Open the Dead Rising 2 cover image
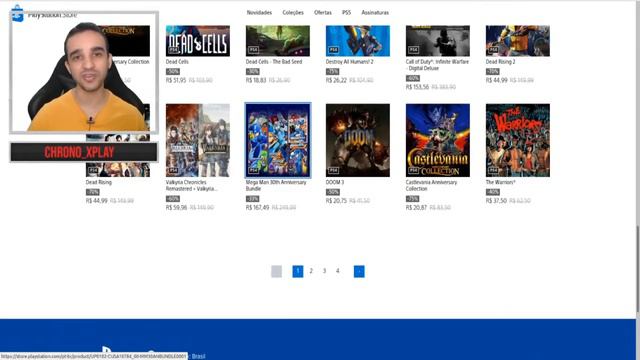640x360 pixels. click(518, 41)
